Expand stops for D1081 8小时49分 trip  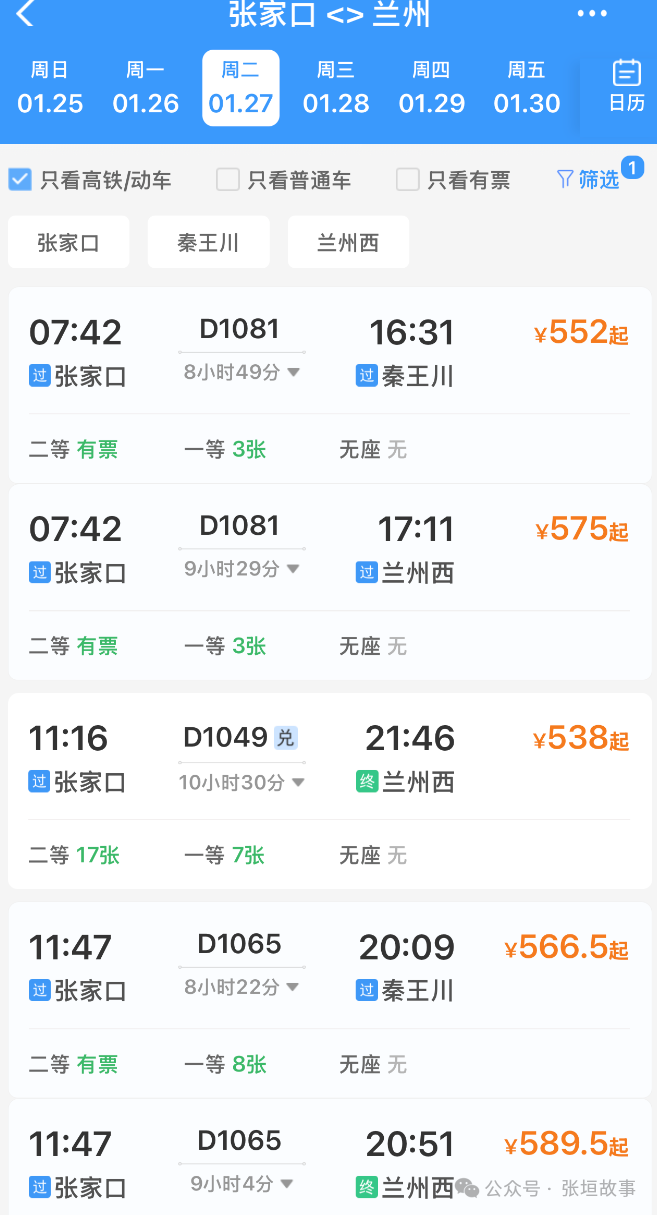click(x=293, y=372)
